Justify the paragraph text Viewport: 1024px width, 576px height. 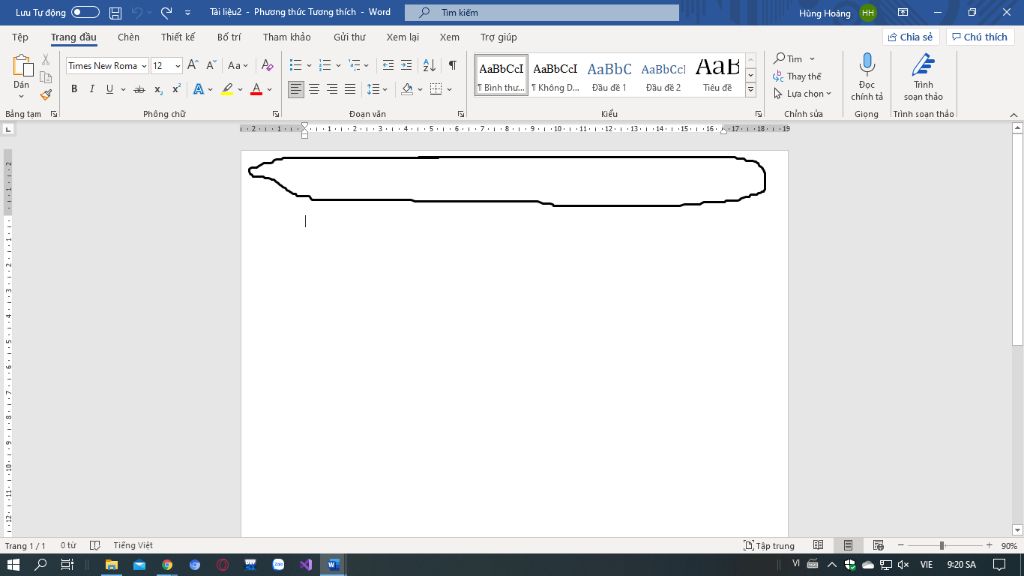tap(351, 89)
